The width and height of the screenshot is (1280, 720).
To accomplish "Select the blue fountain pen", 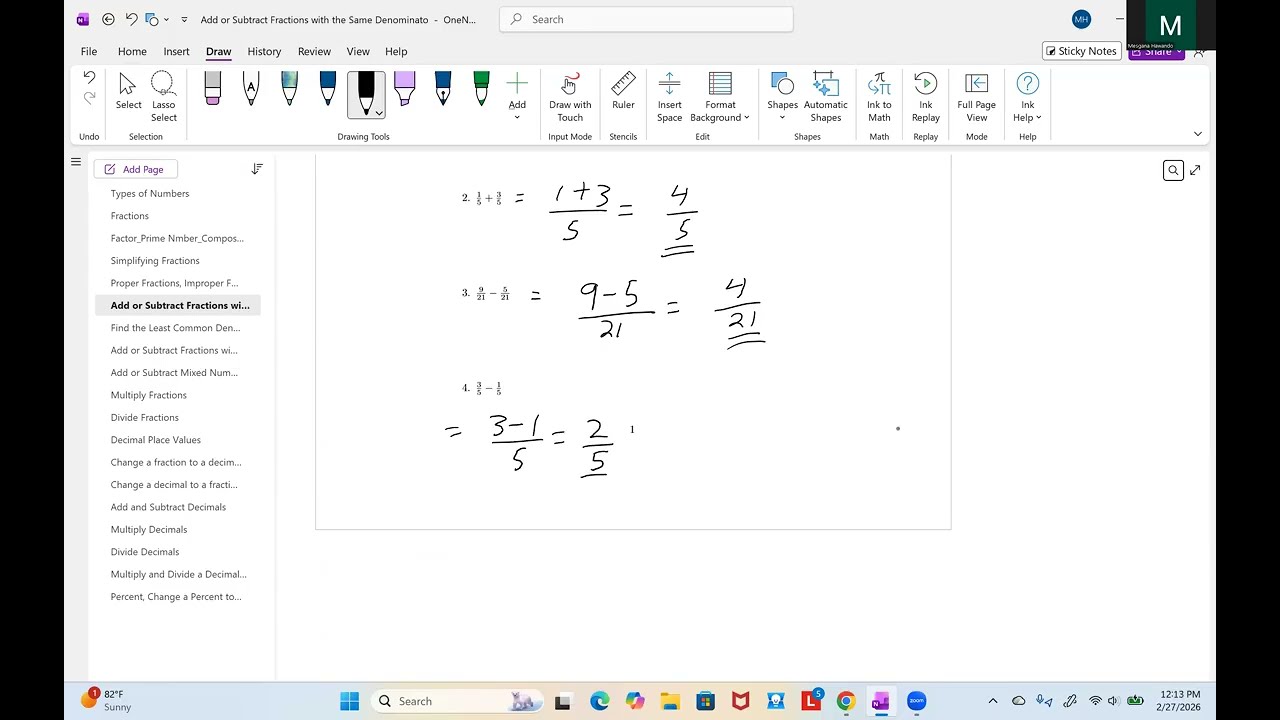I will pos(443,89).
